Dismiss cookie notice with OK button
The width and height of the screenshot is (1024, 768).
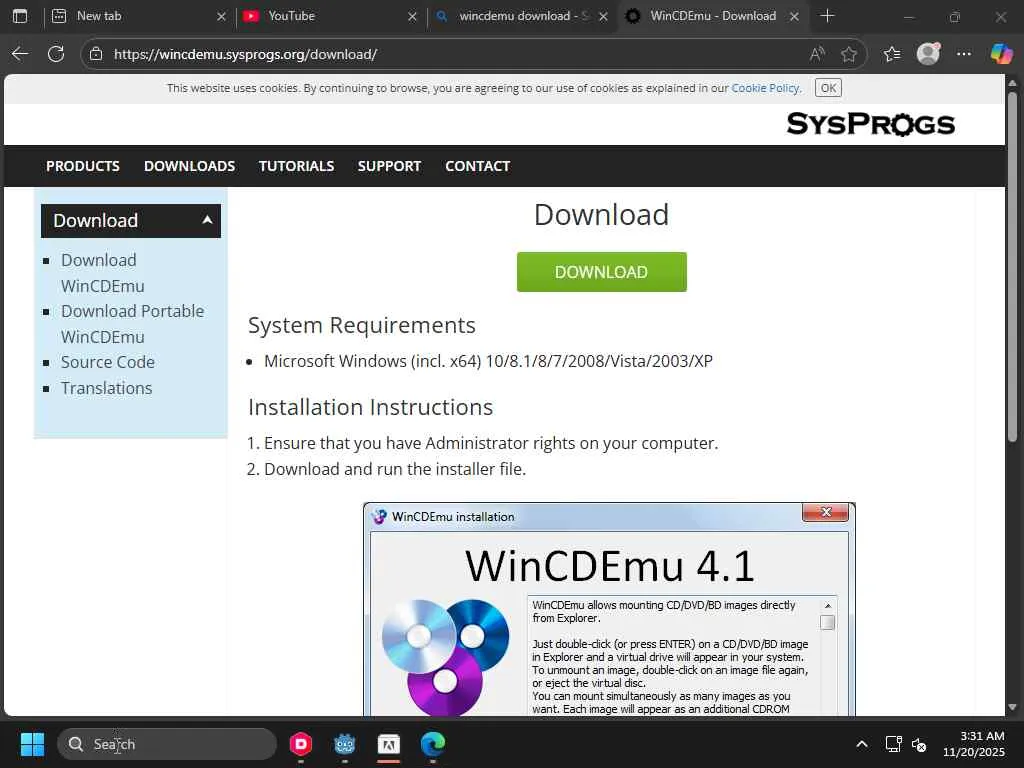coord(828,88)
